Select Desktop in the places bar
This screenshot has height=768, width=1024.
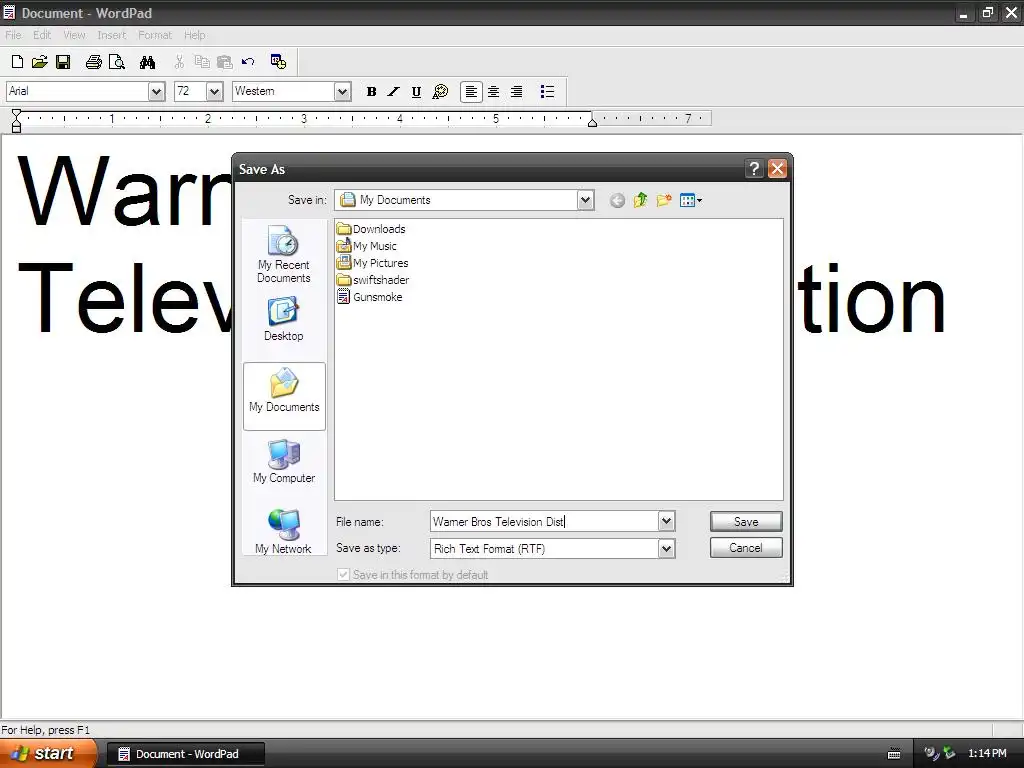283,319
